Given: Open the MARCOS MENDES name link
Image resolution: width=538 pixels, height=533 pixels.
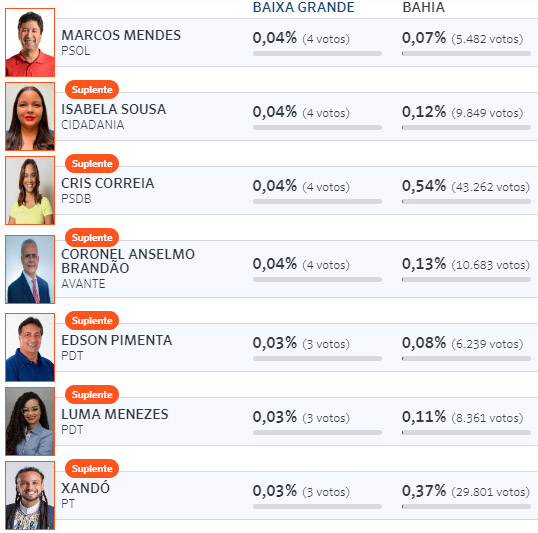Looking at the screenshot, I should tap(121, 35).
